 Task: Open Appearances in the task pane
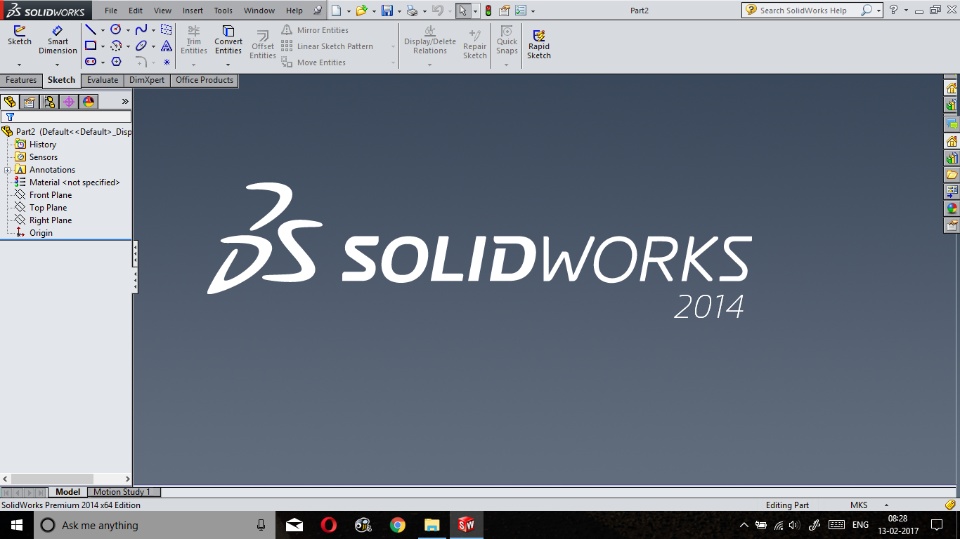pyautogui.click(x=951, y=208)
